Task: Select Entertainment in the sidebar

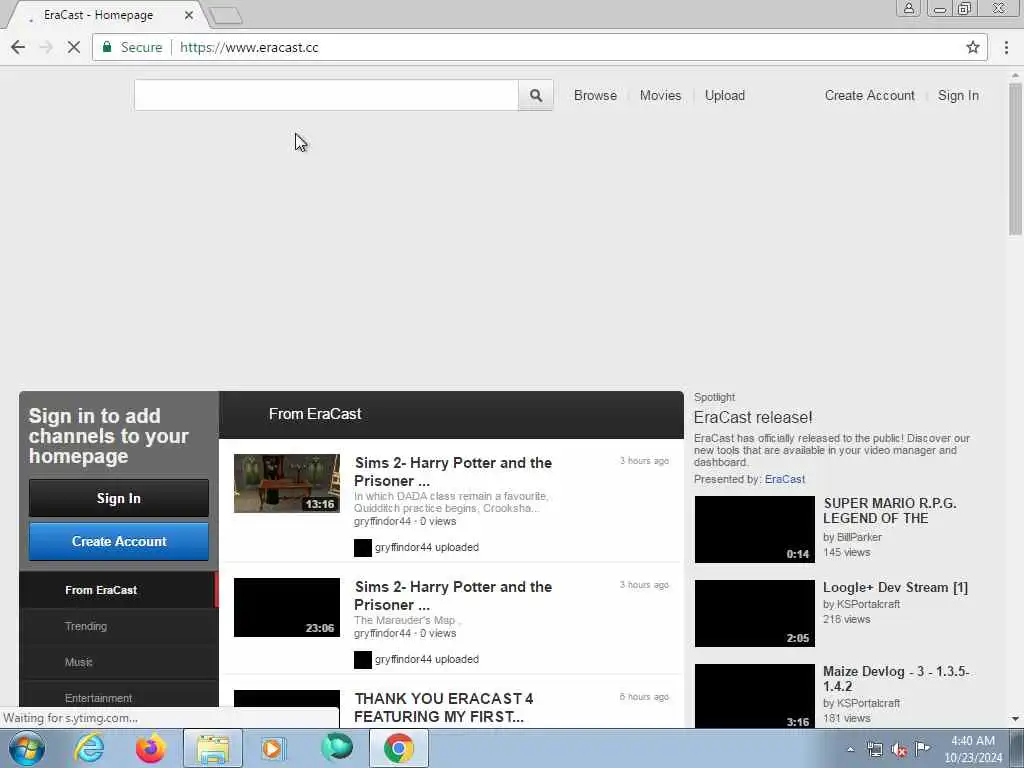Action: coord(119,697)
